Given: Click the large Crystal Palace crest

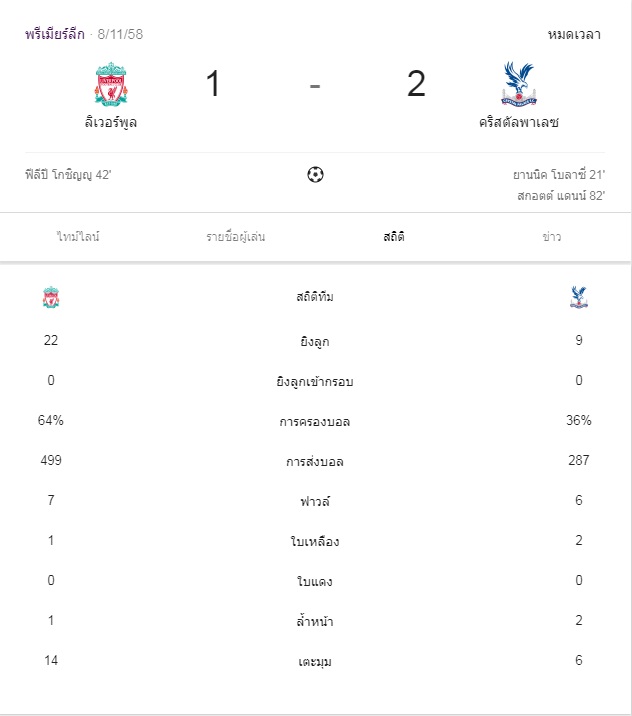Looking at the screenshot, I should (x=517, y=84).
